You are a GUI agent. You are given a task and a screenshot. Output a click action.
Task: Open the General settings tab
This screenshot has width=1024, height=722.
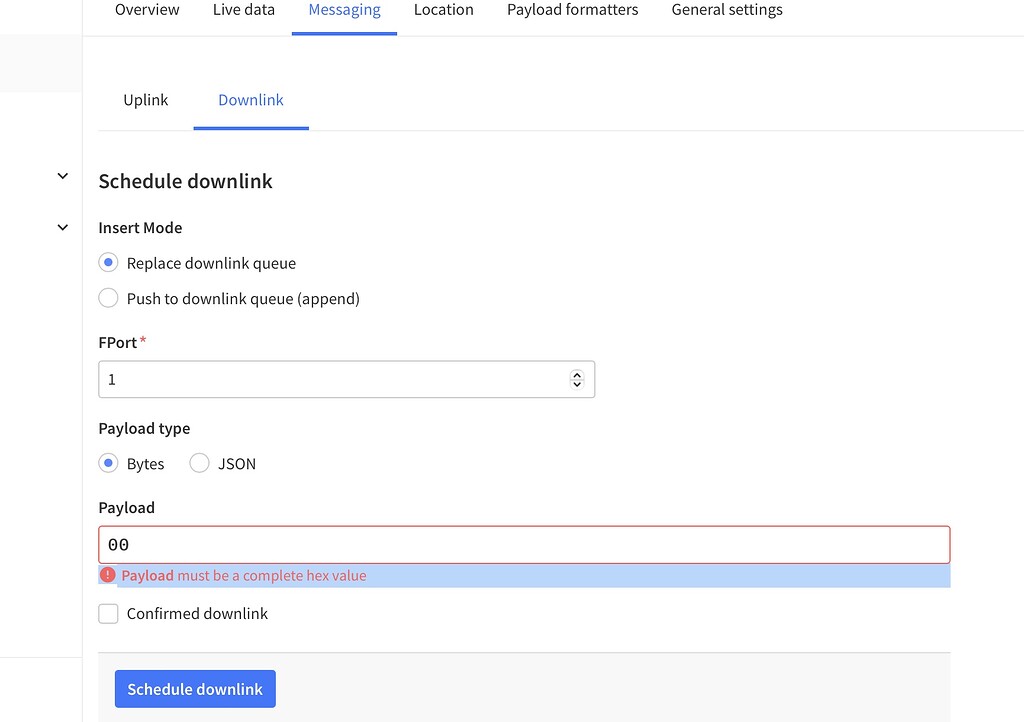coord(727,10)
